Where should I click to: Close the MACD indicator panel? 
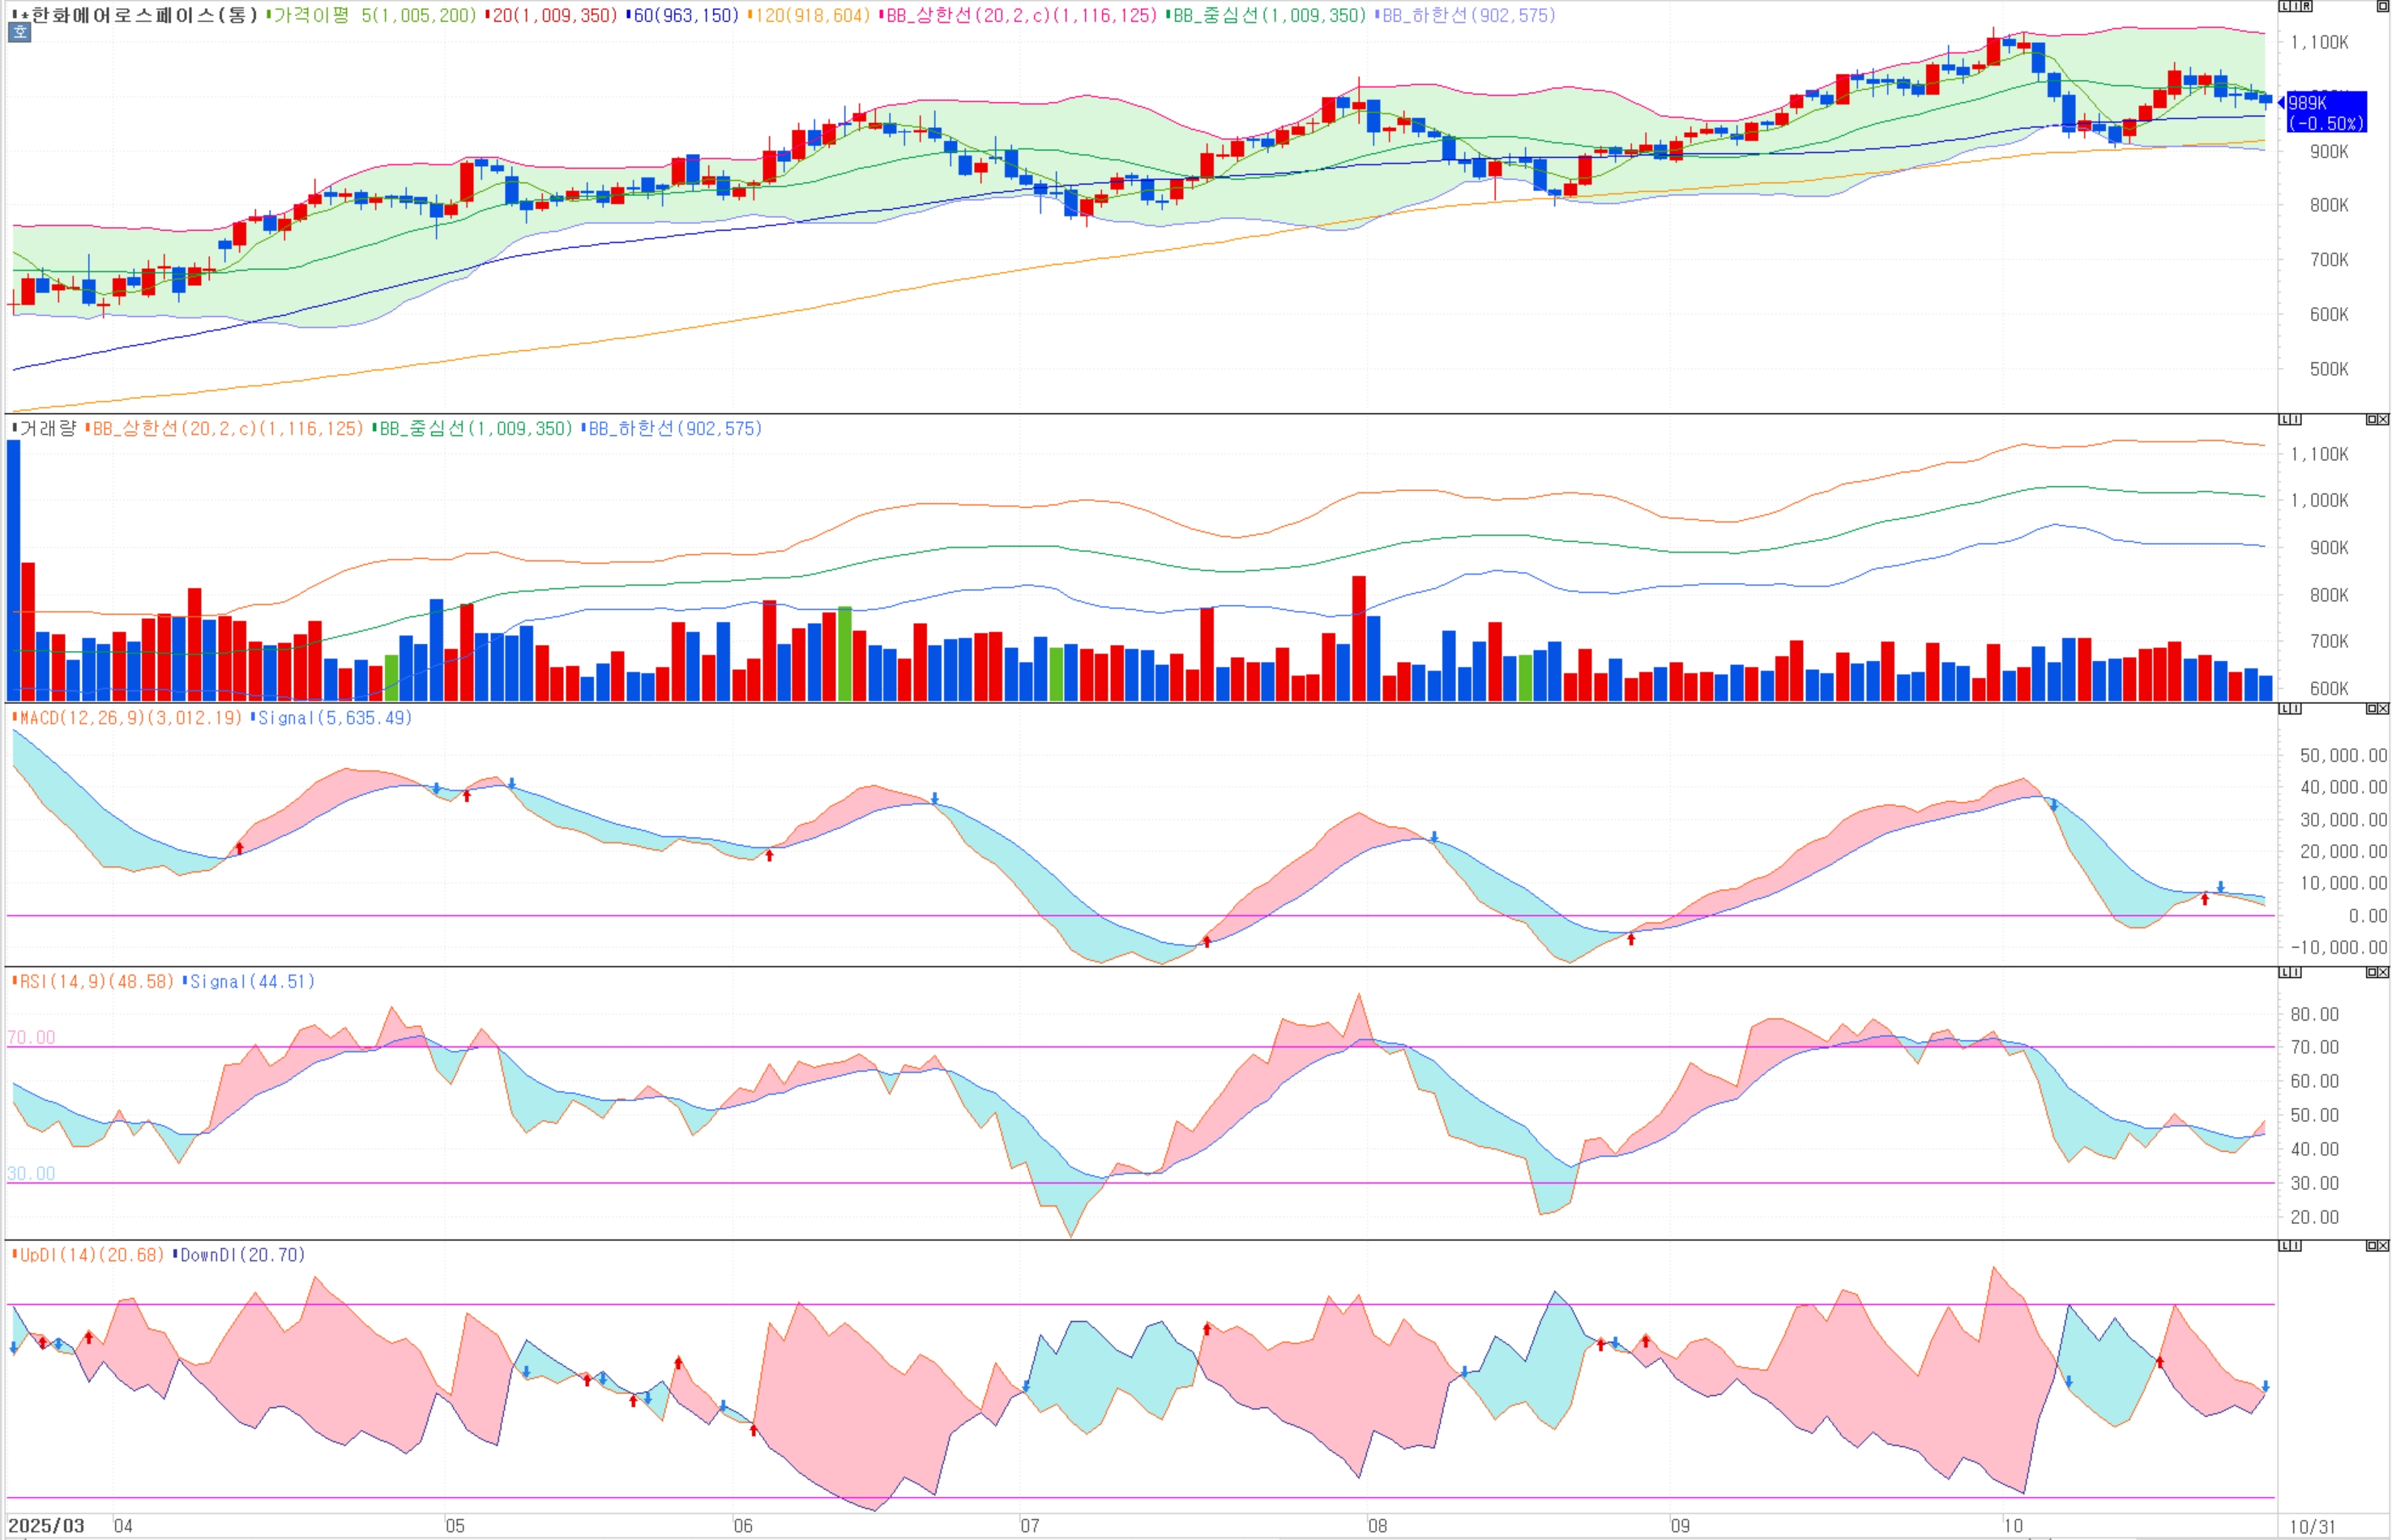2384,708
